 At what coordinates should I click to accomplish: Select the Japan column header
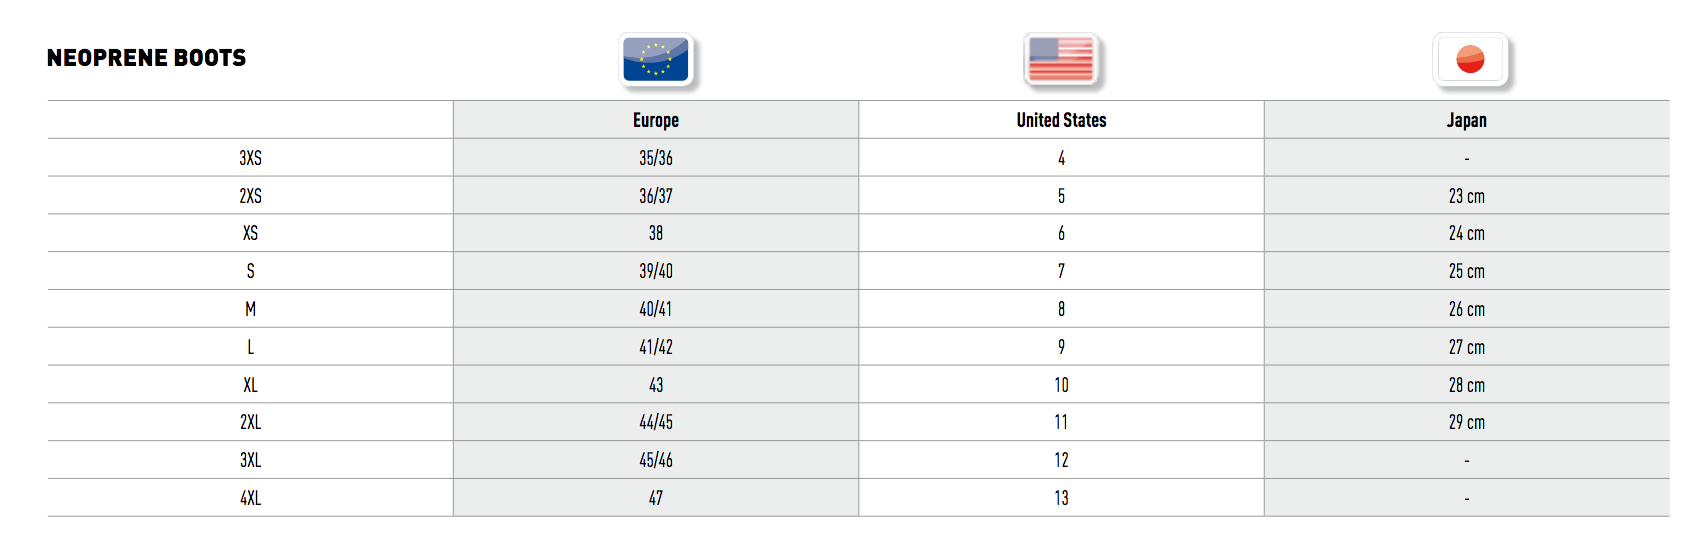tap(1466, 120)
